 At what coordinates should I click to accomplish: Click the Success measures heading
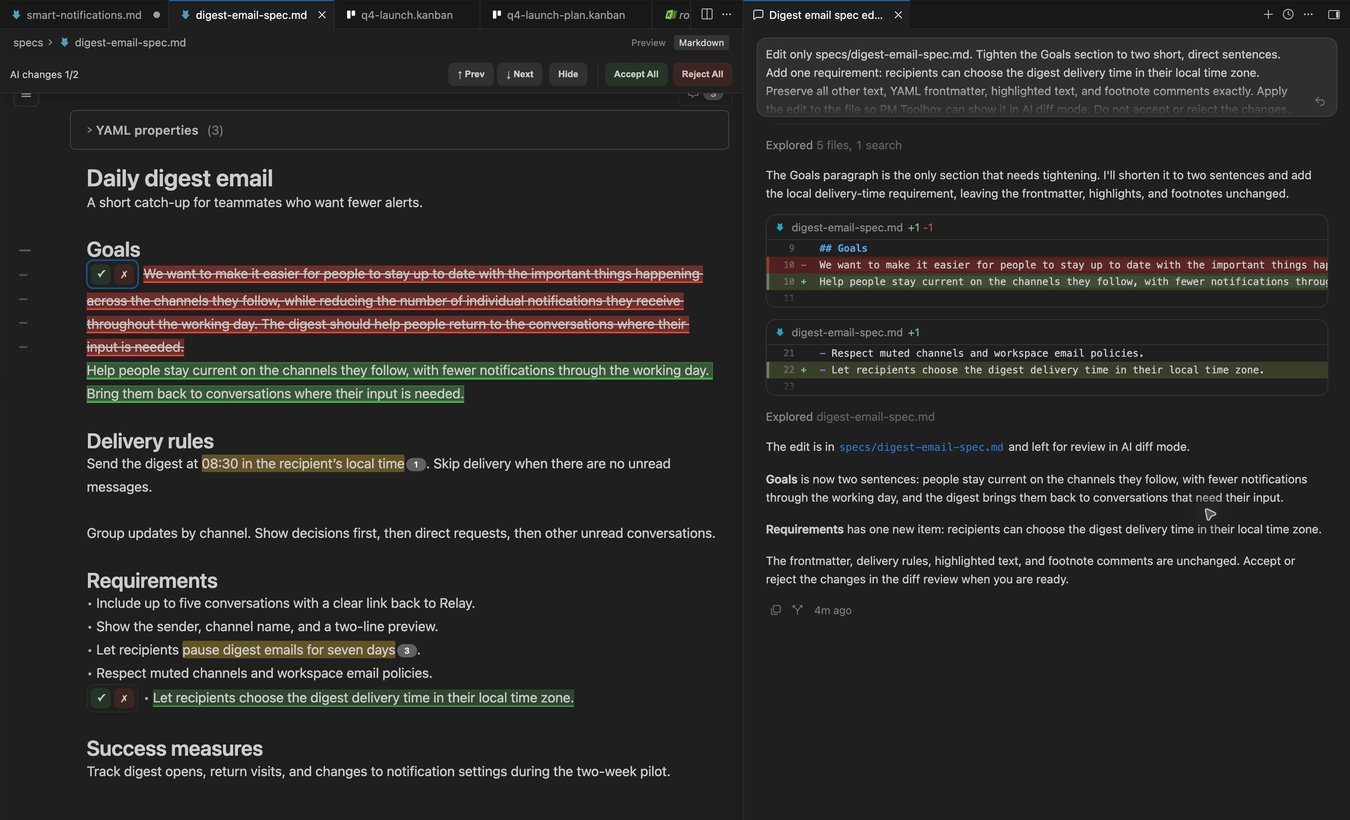point(175,749)
